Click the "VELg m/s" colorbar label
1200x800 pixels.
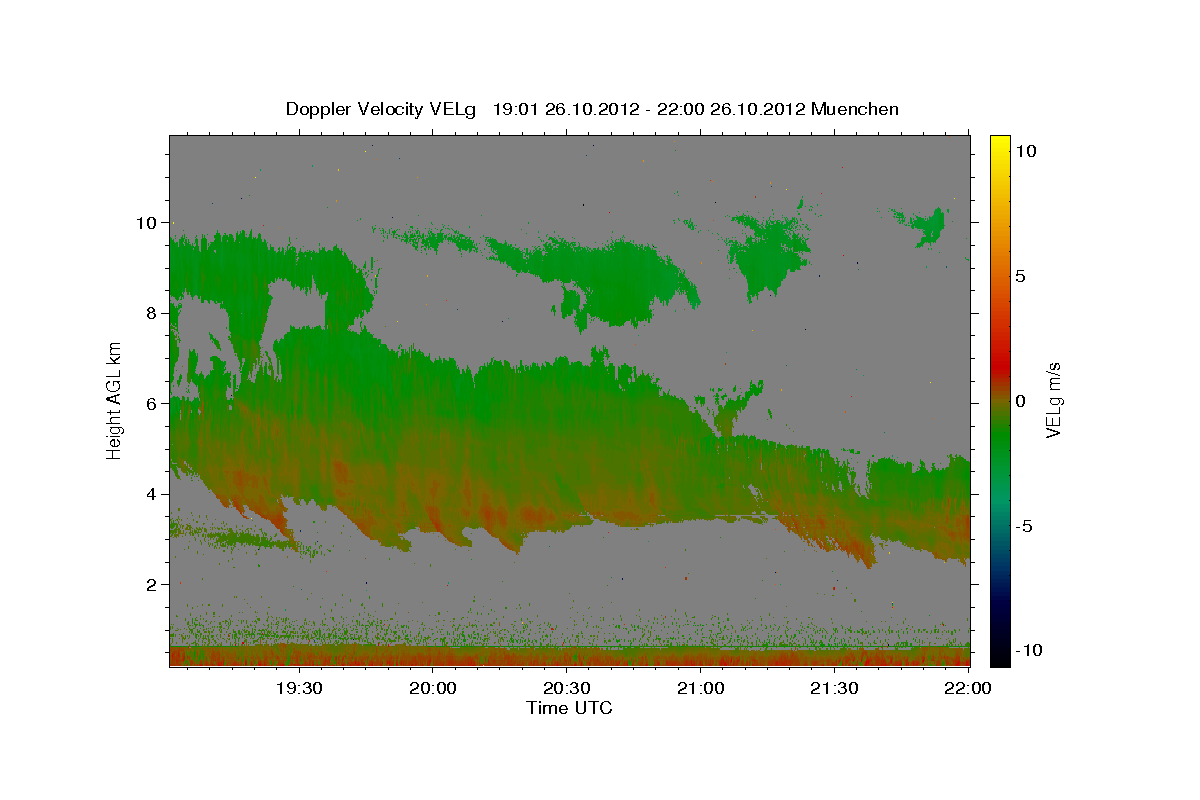[1053, 400]
